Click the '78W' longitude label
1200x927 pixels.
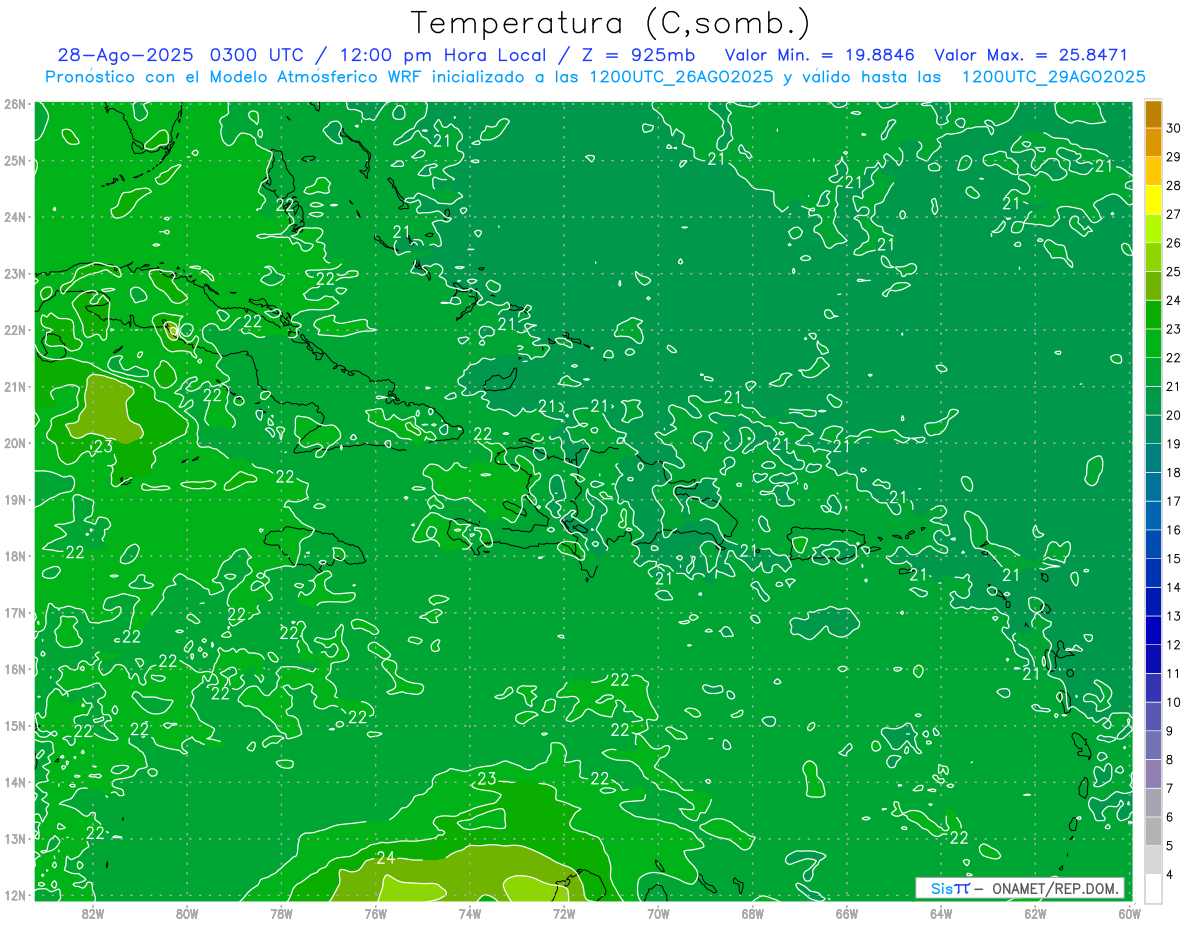pos(281,913)
